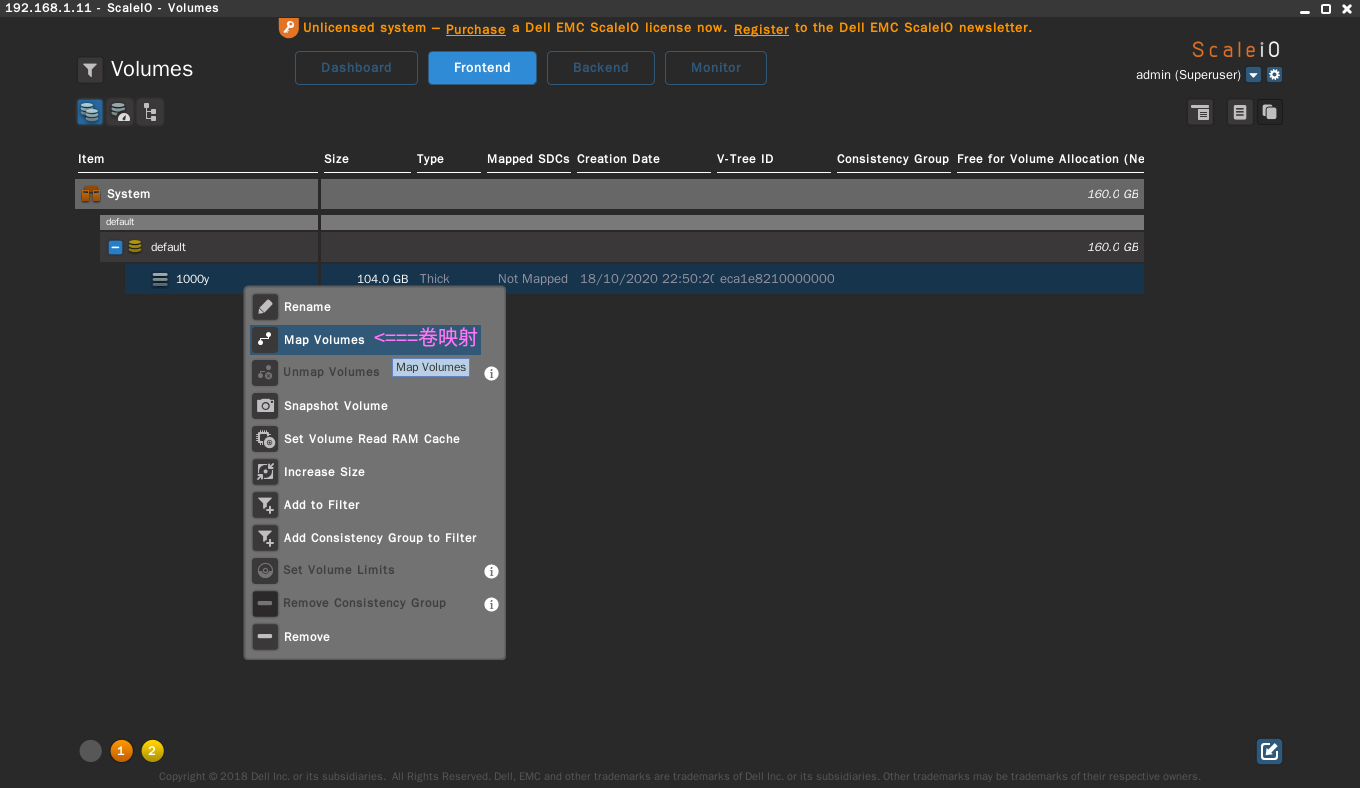Click the small default protection domain label
1360x788 pixels.
coord(120,222)
